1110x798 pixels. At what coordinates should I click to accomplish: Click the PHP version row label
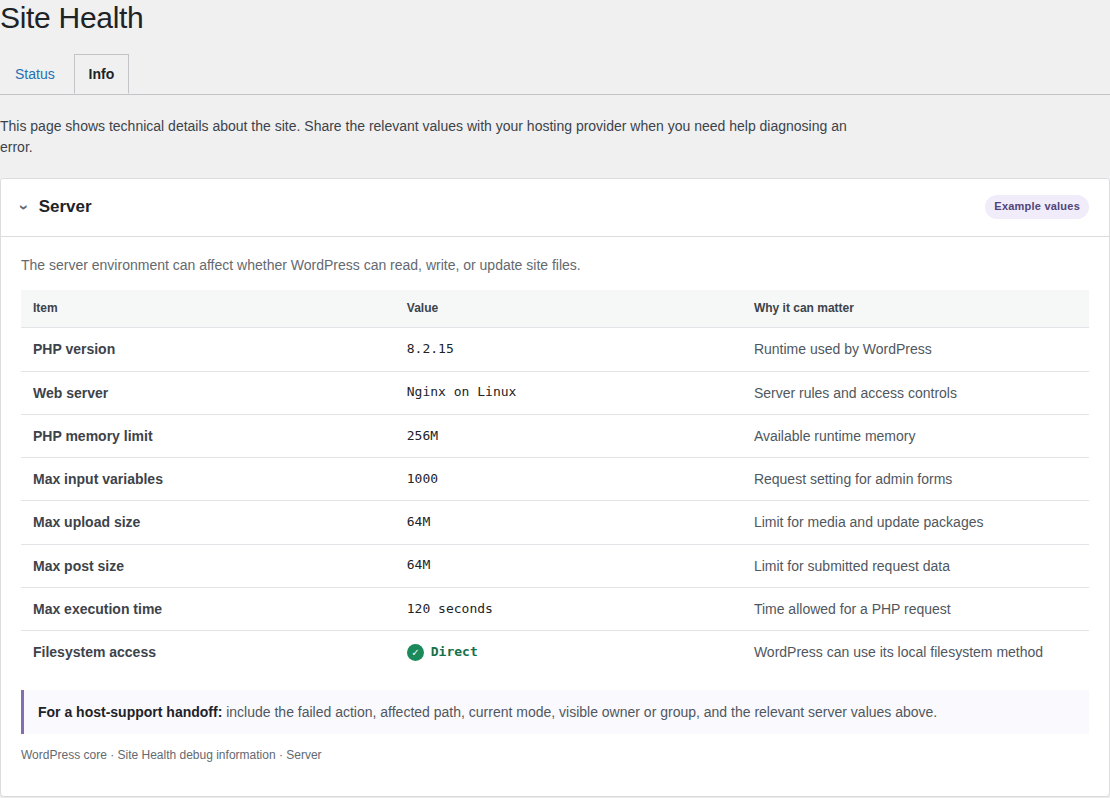(x=74, y=349)
